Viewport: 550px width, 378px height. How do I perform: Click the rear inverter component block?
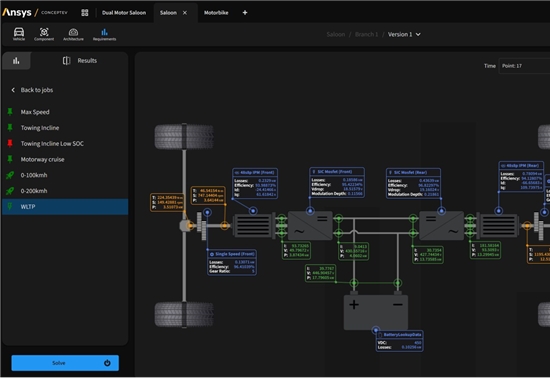coord(442,225)
